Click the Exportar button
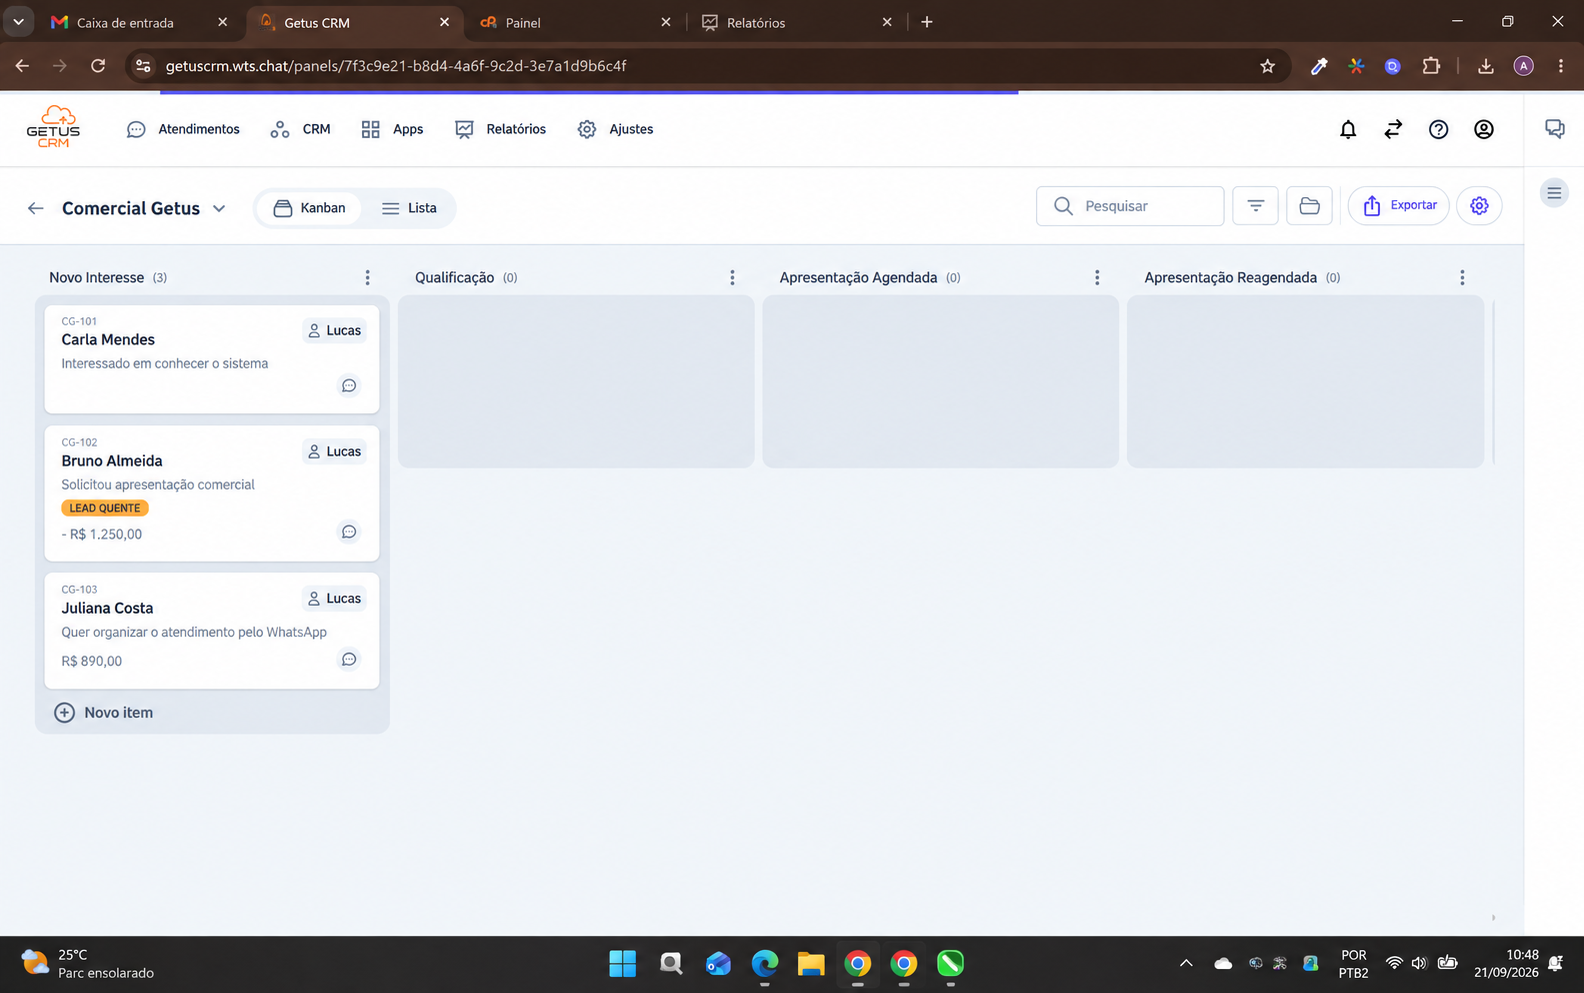The height and width of the screenshot is (993, 1584). coord(1399,206)
